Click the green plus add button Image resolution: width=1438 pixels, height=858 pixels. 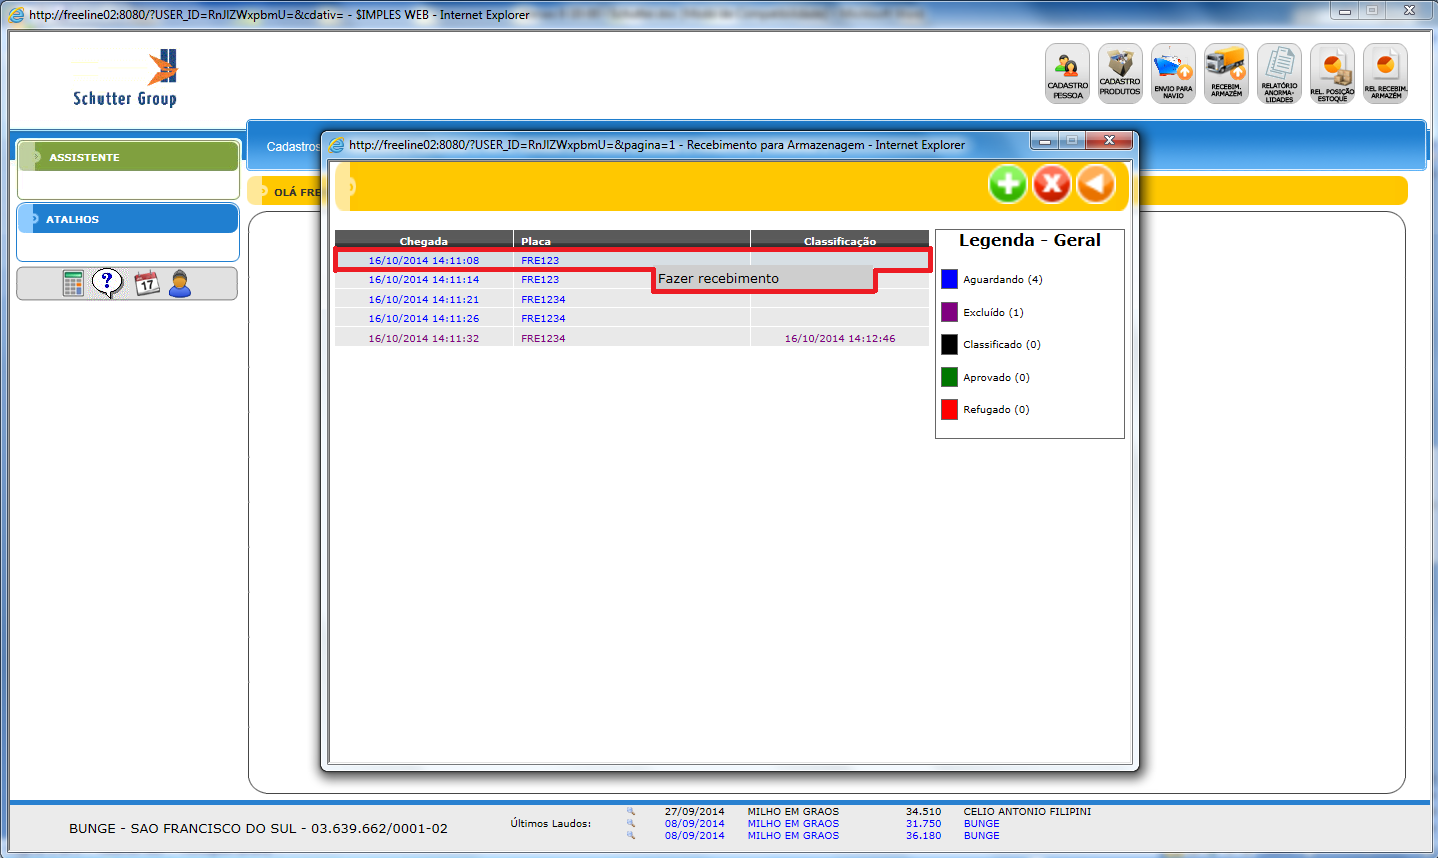coord(1008,184)
